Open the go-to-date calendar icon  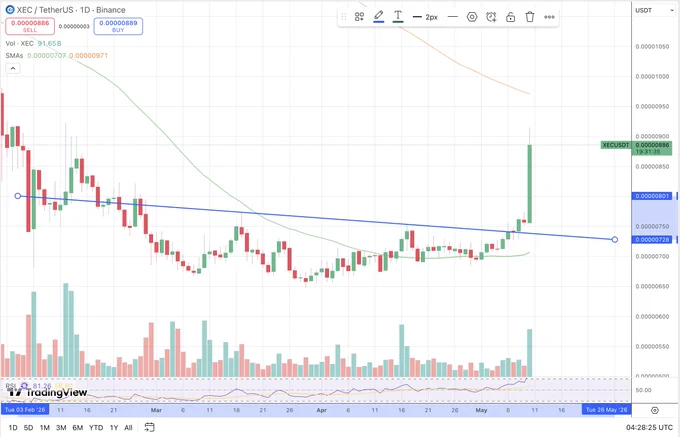[149, 427]
